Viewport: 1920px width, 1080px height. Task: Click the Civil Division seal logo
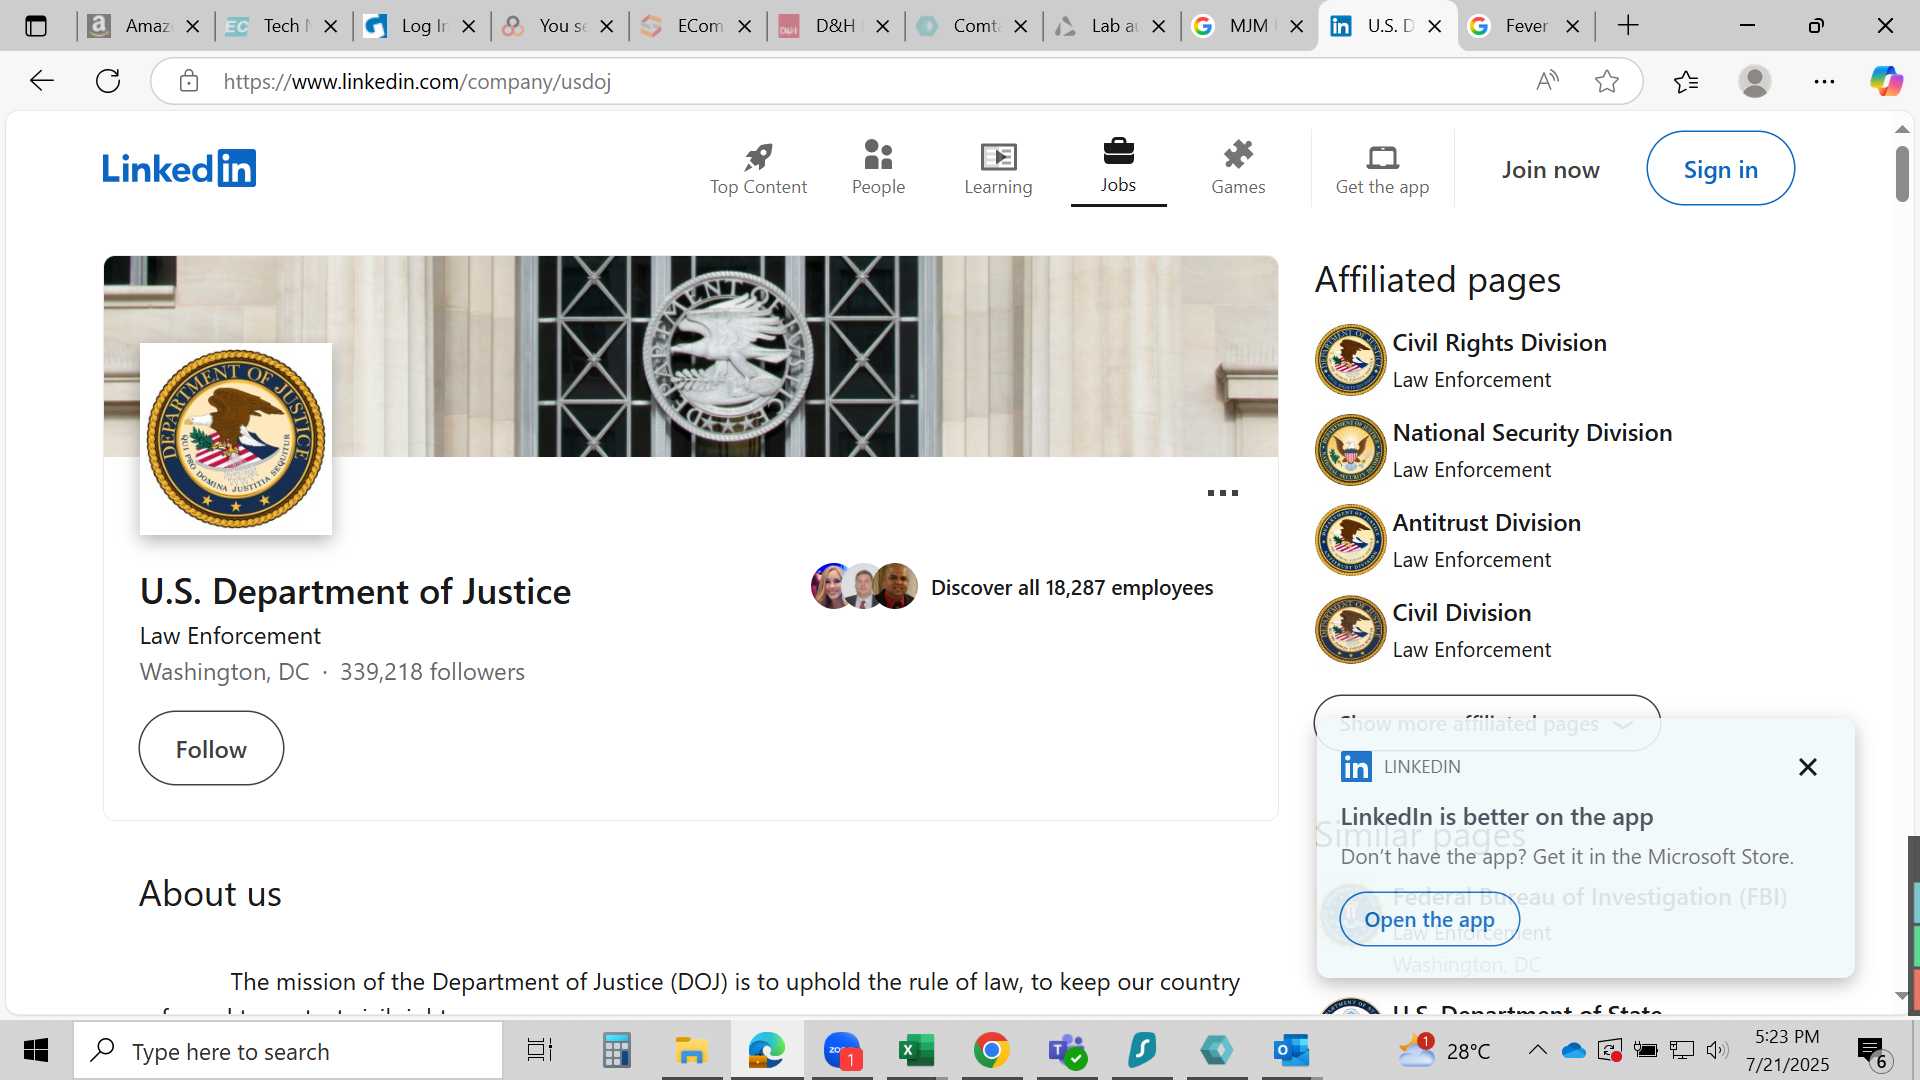tap(1350, 630)
